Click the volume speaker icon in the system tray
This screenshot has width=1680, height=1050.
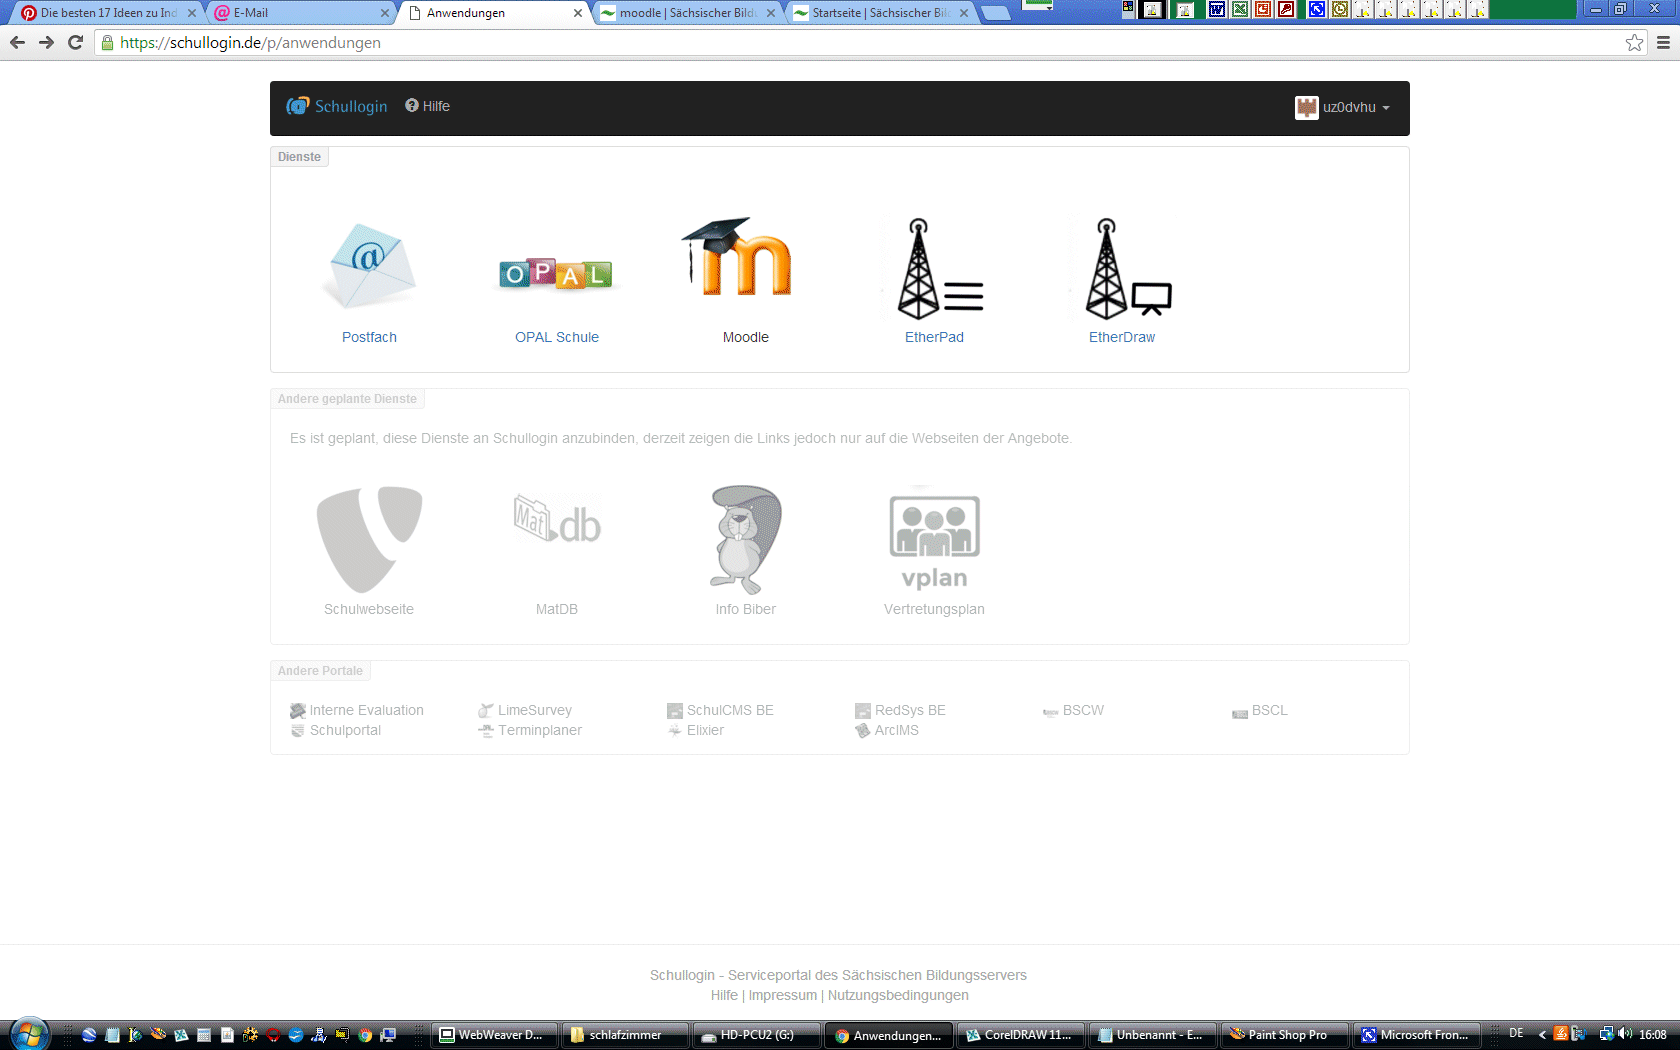(x=1624, y=1034)
